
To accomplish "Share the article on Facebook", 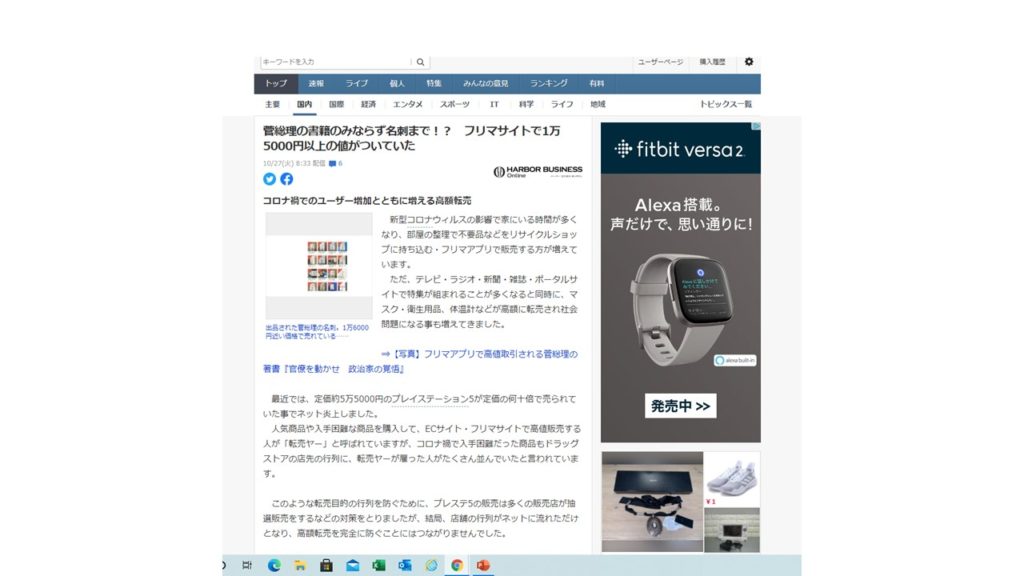I will [286, 179].
